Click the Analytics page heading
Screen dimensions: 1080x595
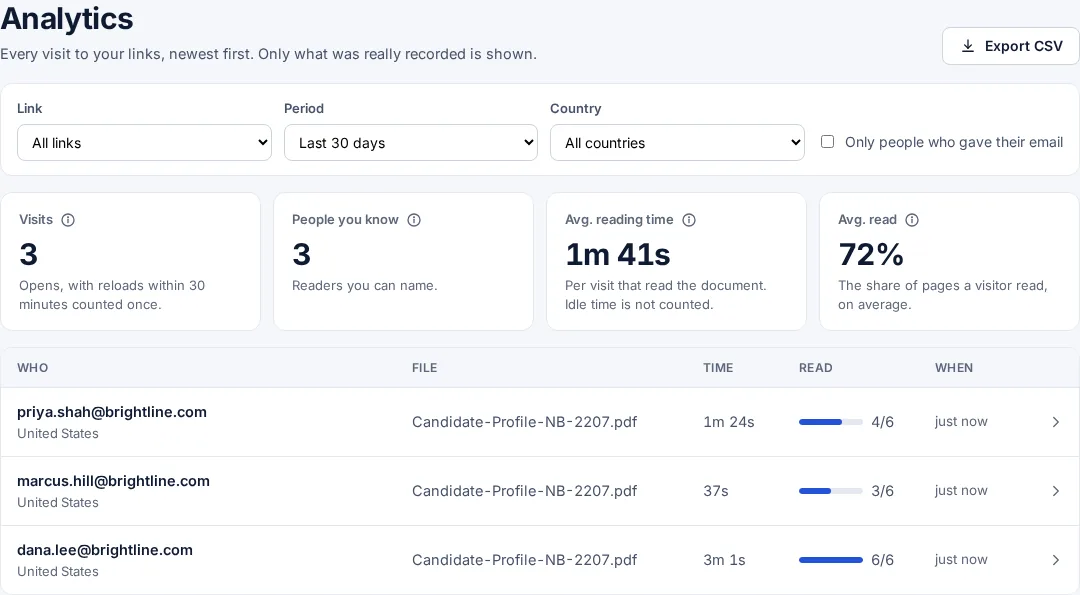(x=67, y=19)
